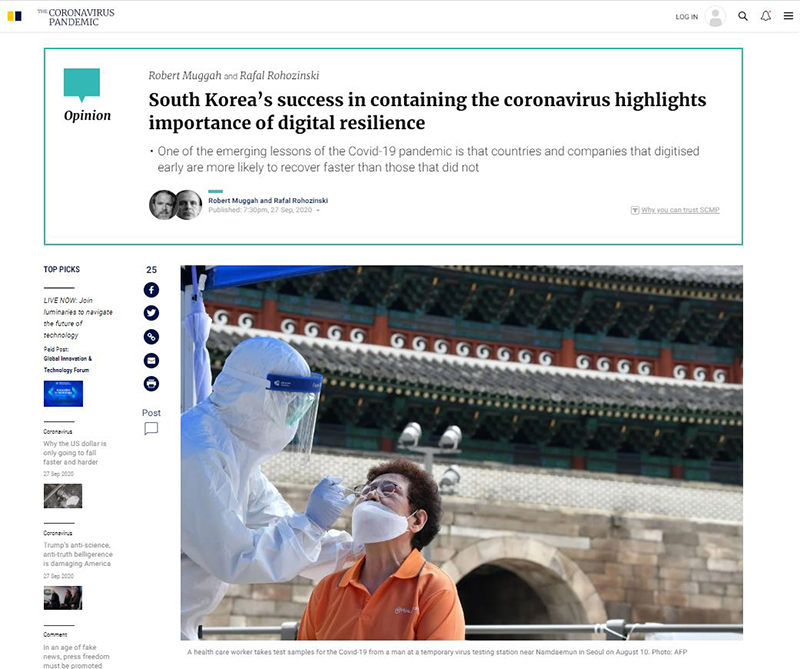The width and height of the screenshot is (800, 669).
Task: Open the search magnifier icon
Action: point(743,16)
